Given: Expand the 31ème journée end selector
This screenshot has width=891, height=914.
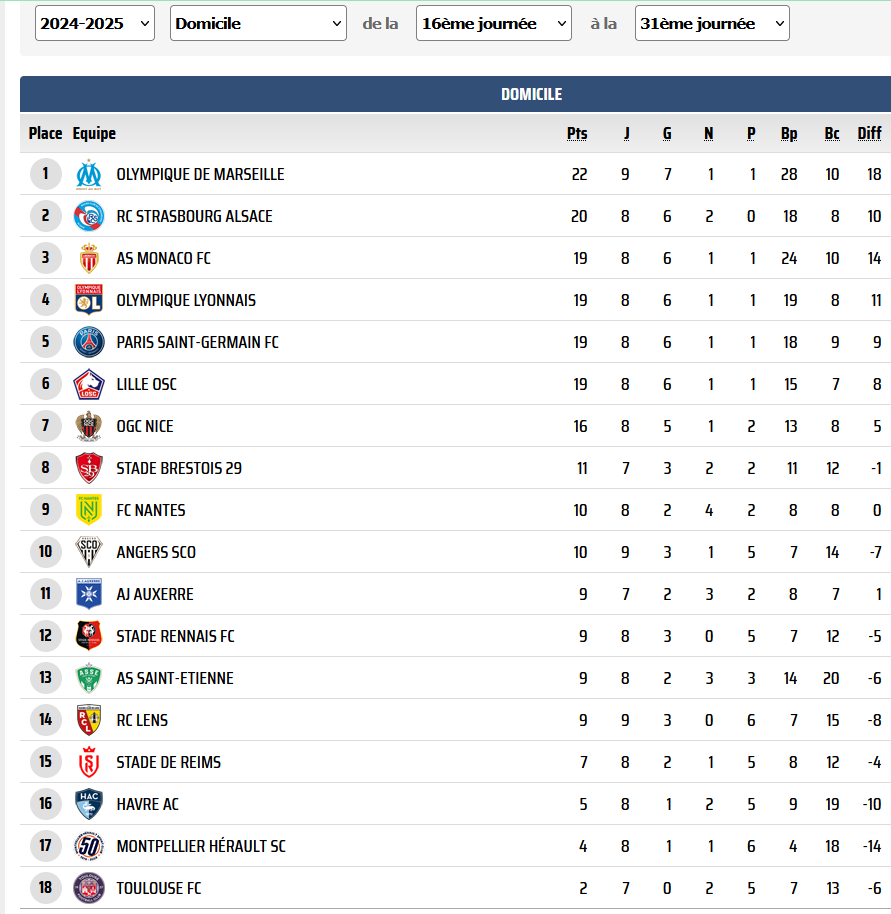Looking at the screenshot, I should (x=712, y=23).
